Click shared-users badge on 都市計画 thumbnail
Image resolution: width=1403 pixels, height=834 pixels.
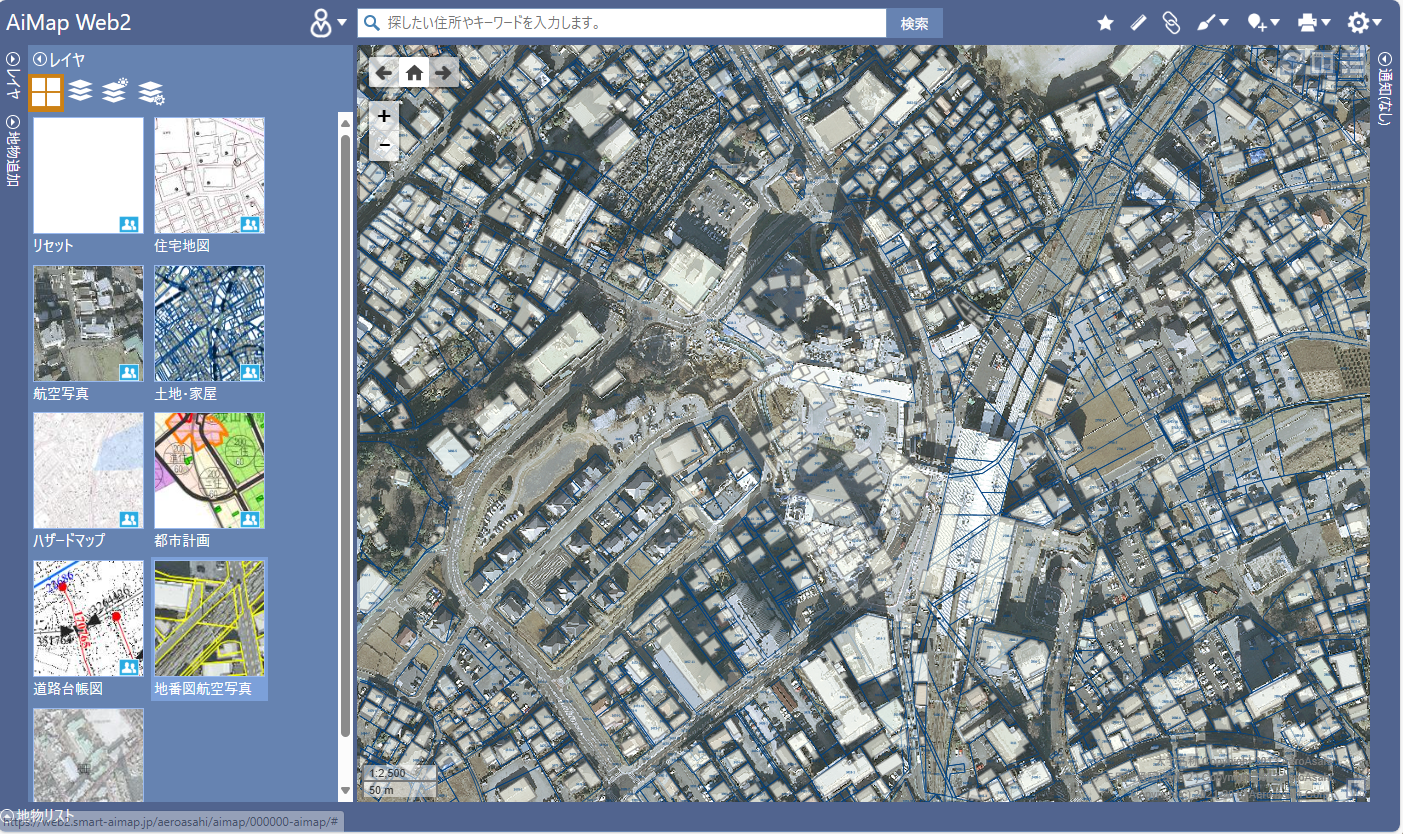click(250, 520)
